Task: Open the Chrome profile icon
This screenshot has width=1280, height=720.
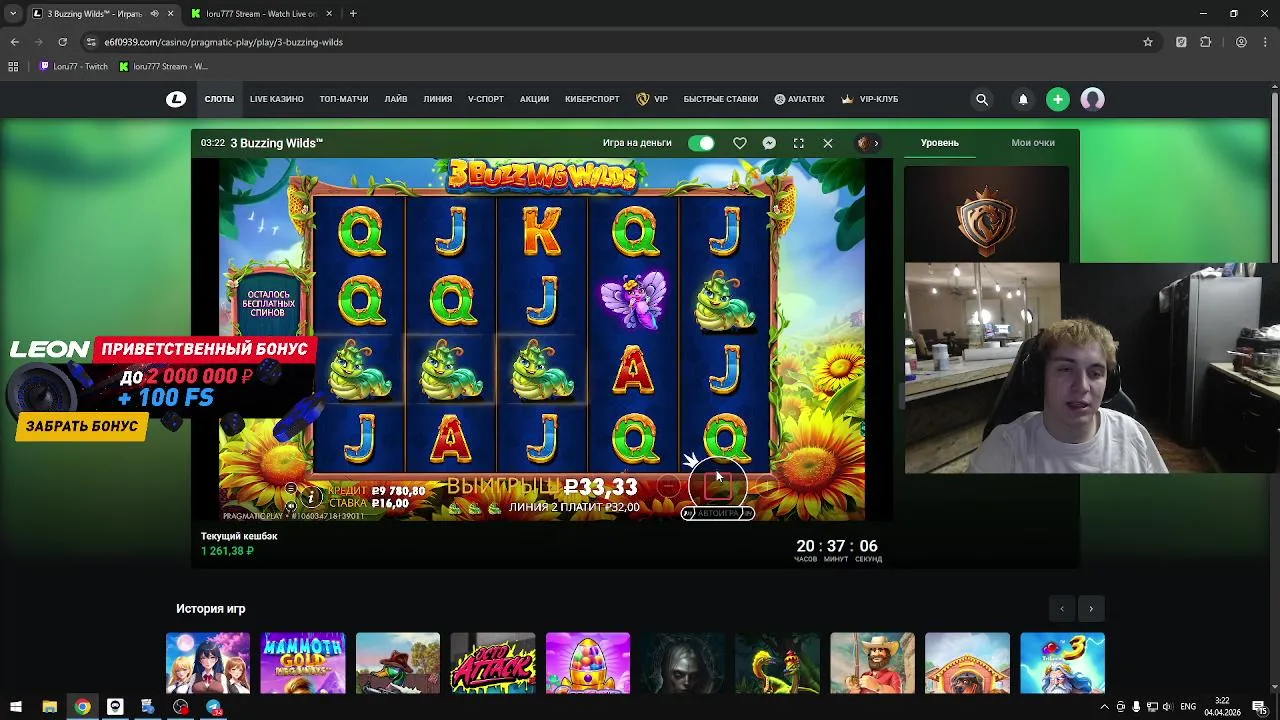Action: coord(1241,42)
